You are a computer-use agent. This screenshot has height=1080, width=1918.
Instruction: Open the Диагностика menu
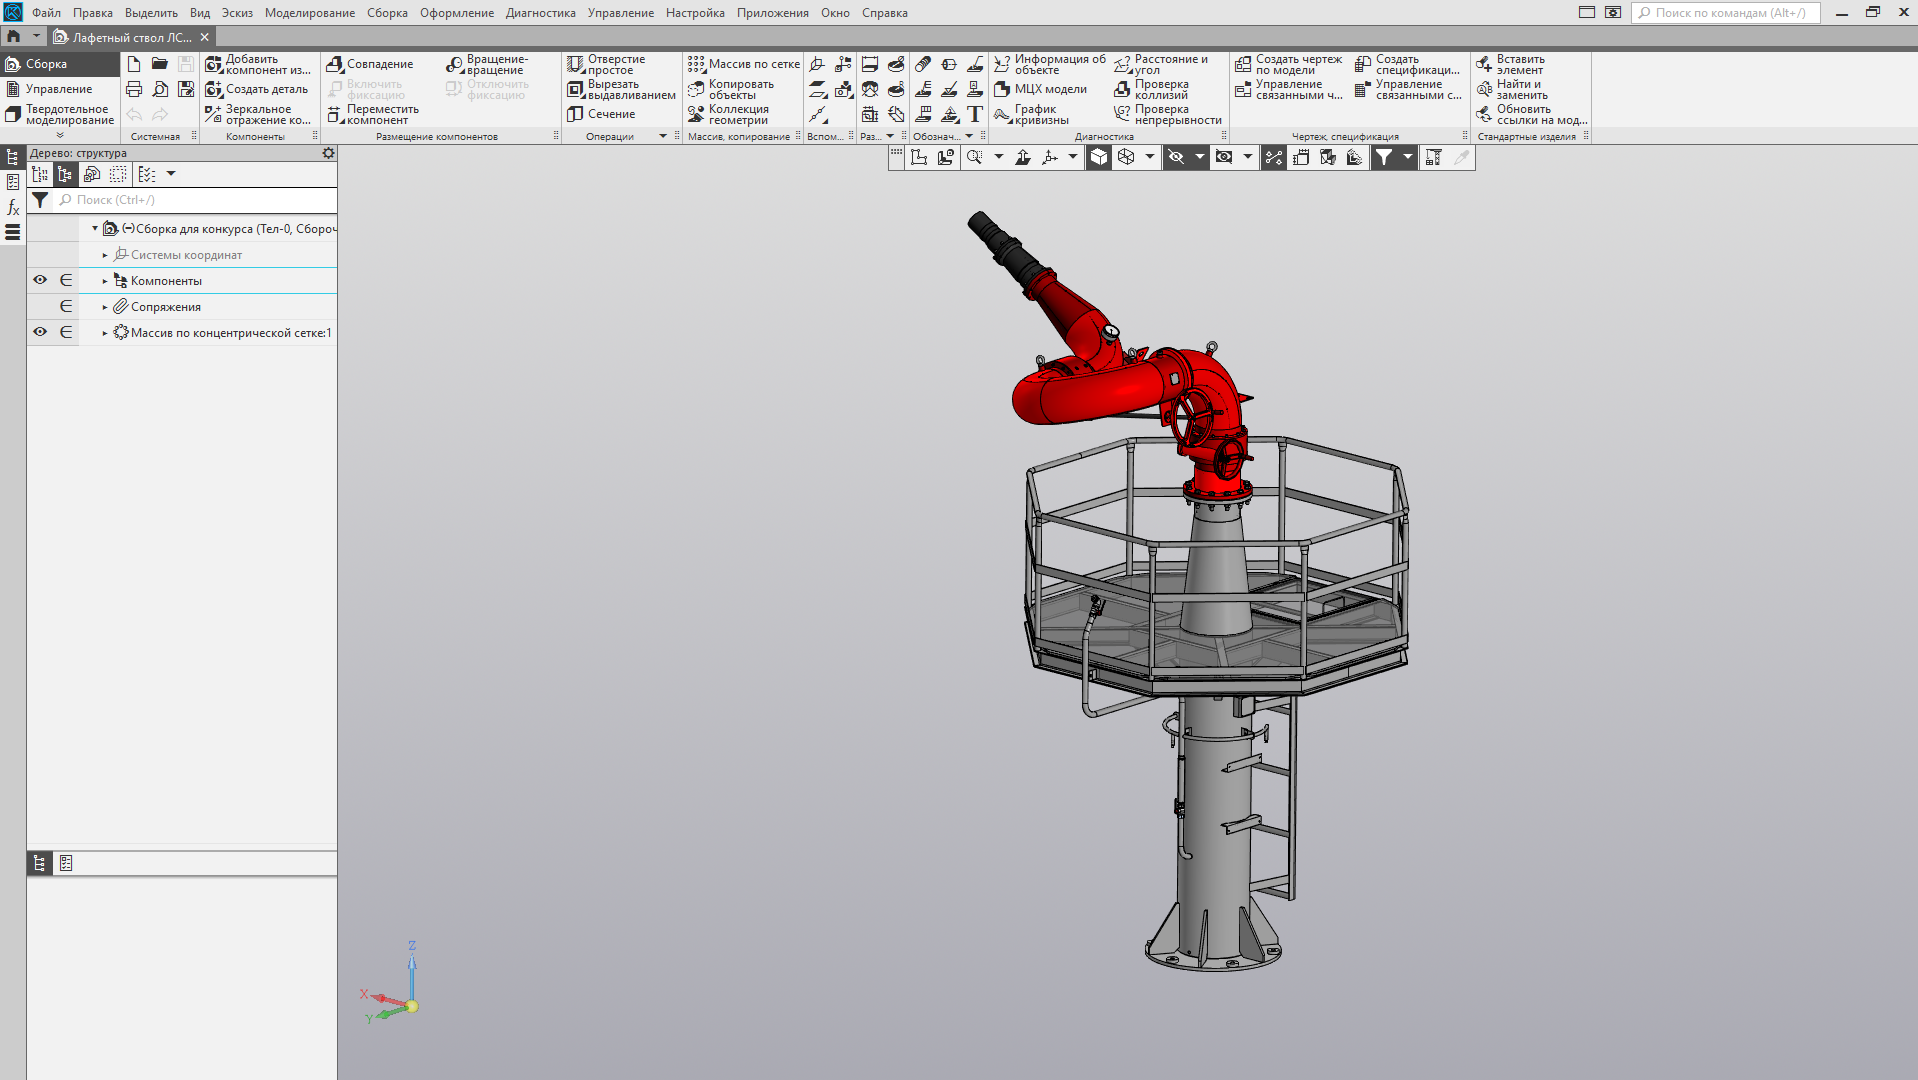[x=540, y=13]
